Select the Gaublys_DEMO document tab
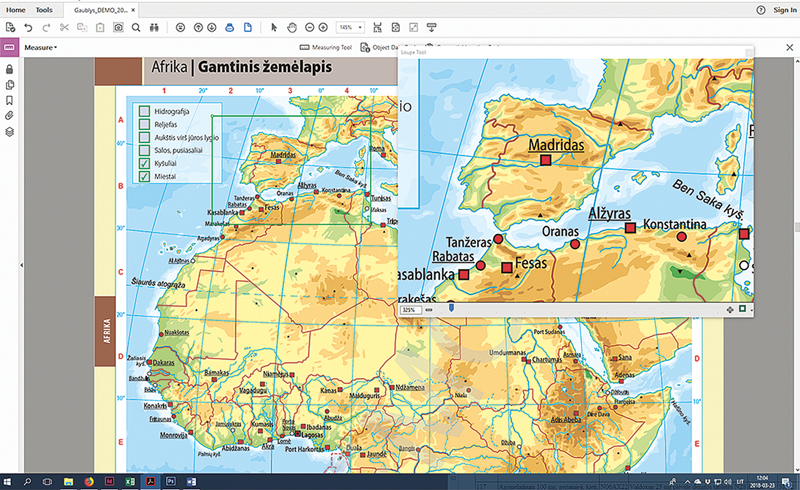This screenshot has width=800, height=490. coord(101,10)
